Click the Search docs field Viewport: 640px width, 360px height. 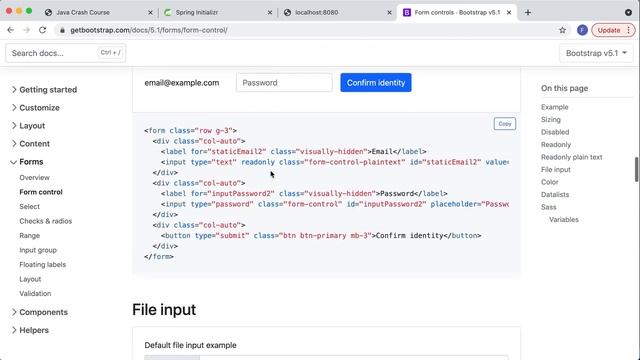(x=65, y=53)
